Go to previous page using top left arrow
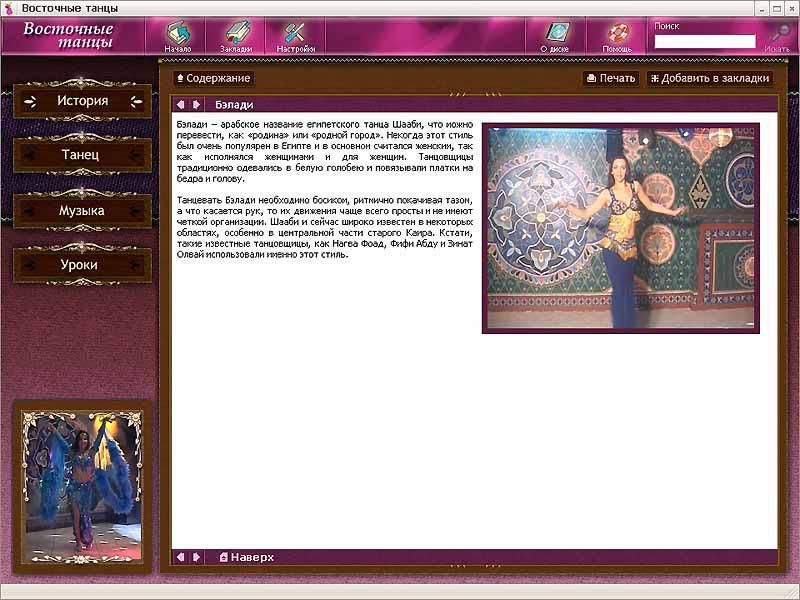Image resolution: width=800 pixels, height=600 pixels. pos(180,104)
